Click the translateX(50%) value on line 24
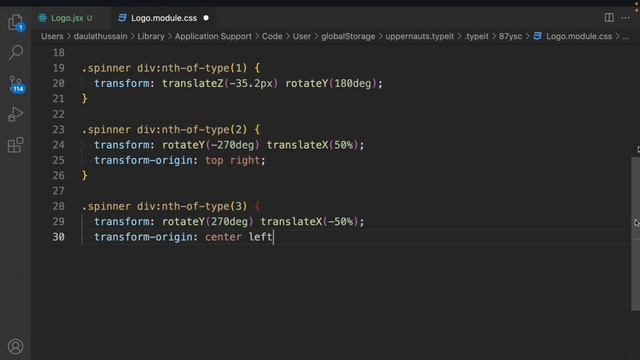Image resolution: width=640 pixels, height=360 pixels. (312, 145)
